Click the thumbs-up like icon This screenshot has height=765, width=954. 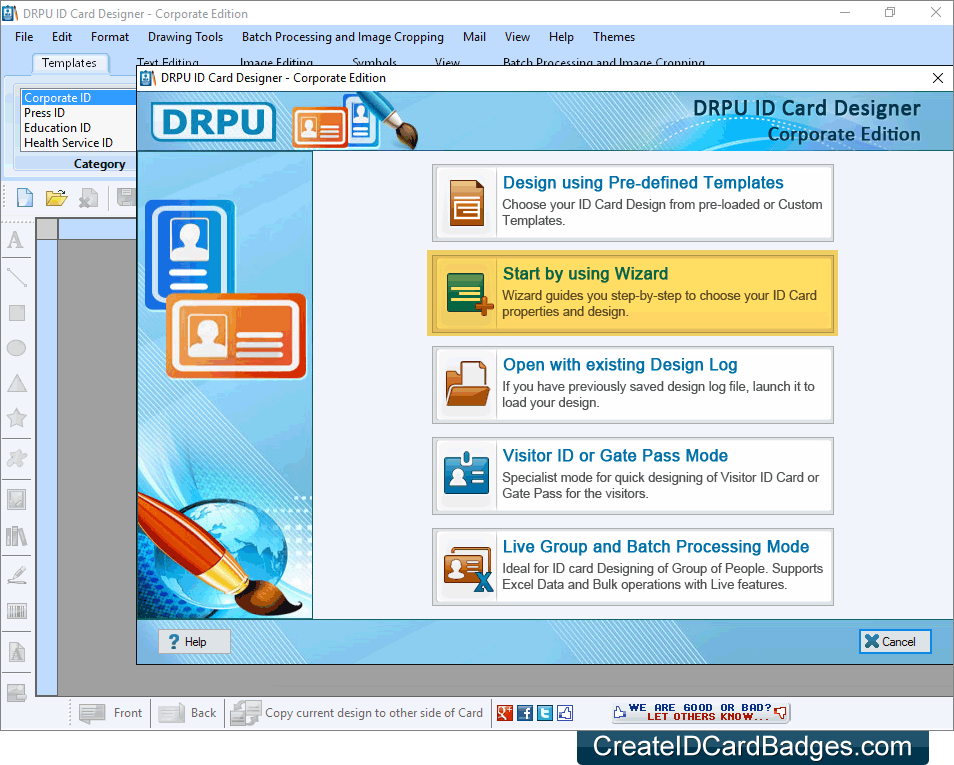point(565,713)
